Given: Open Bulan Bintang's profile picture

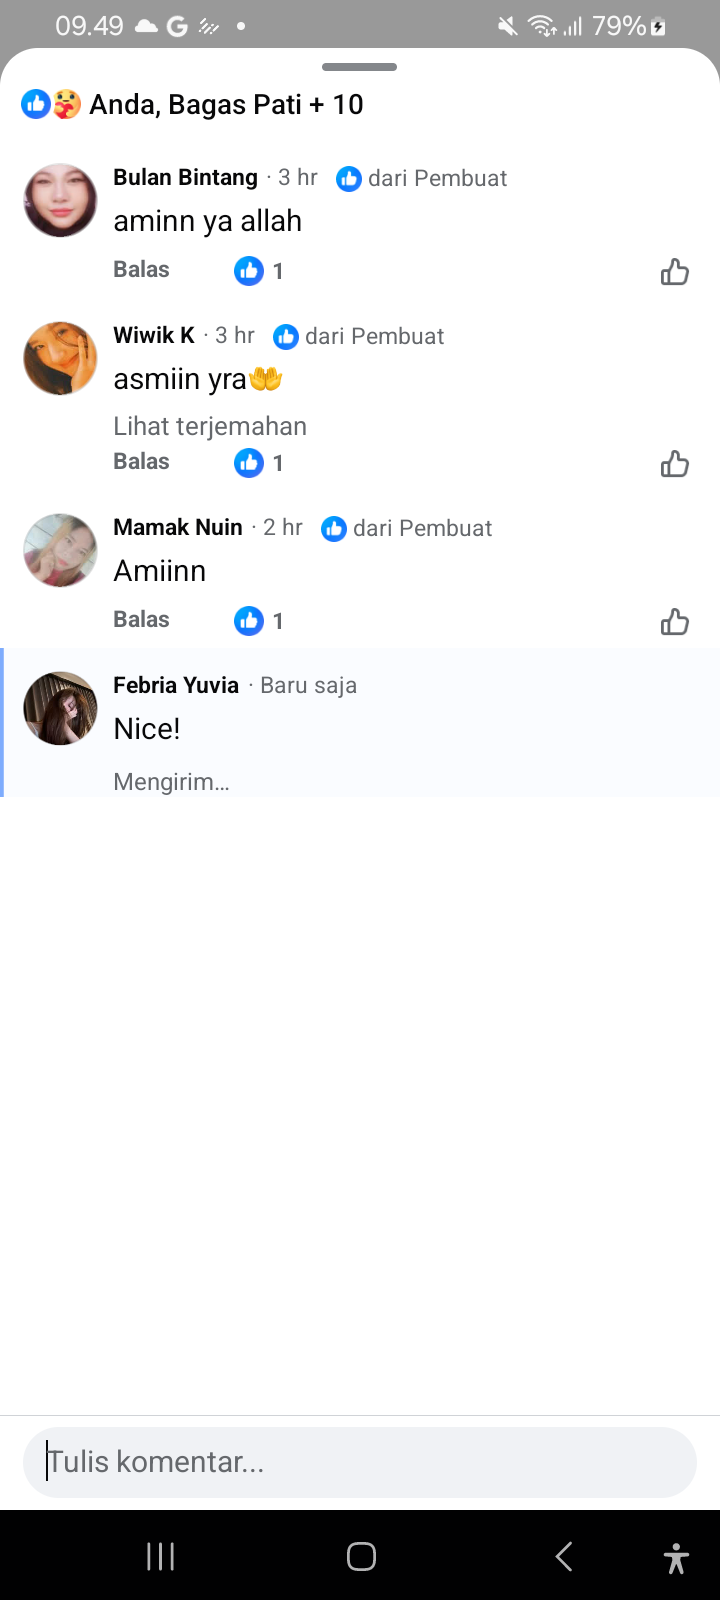Looking at the screenshot, I should point(60,200).
